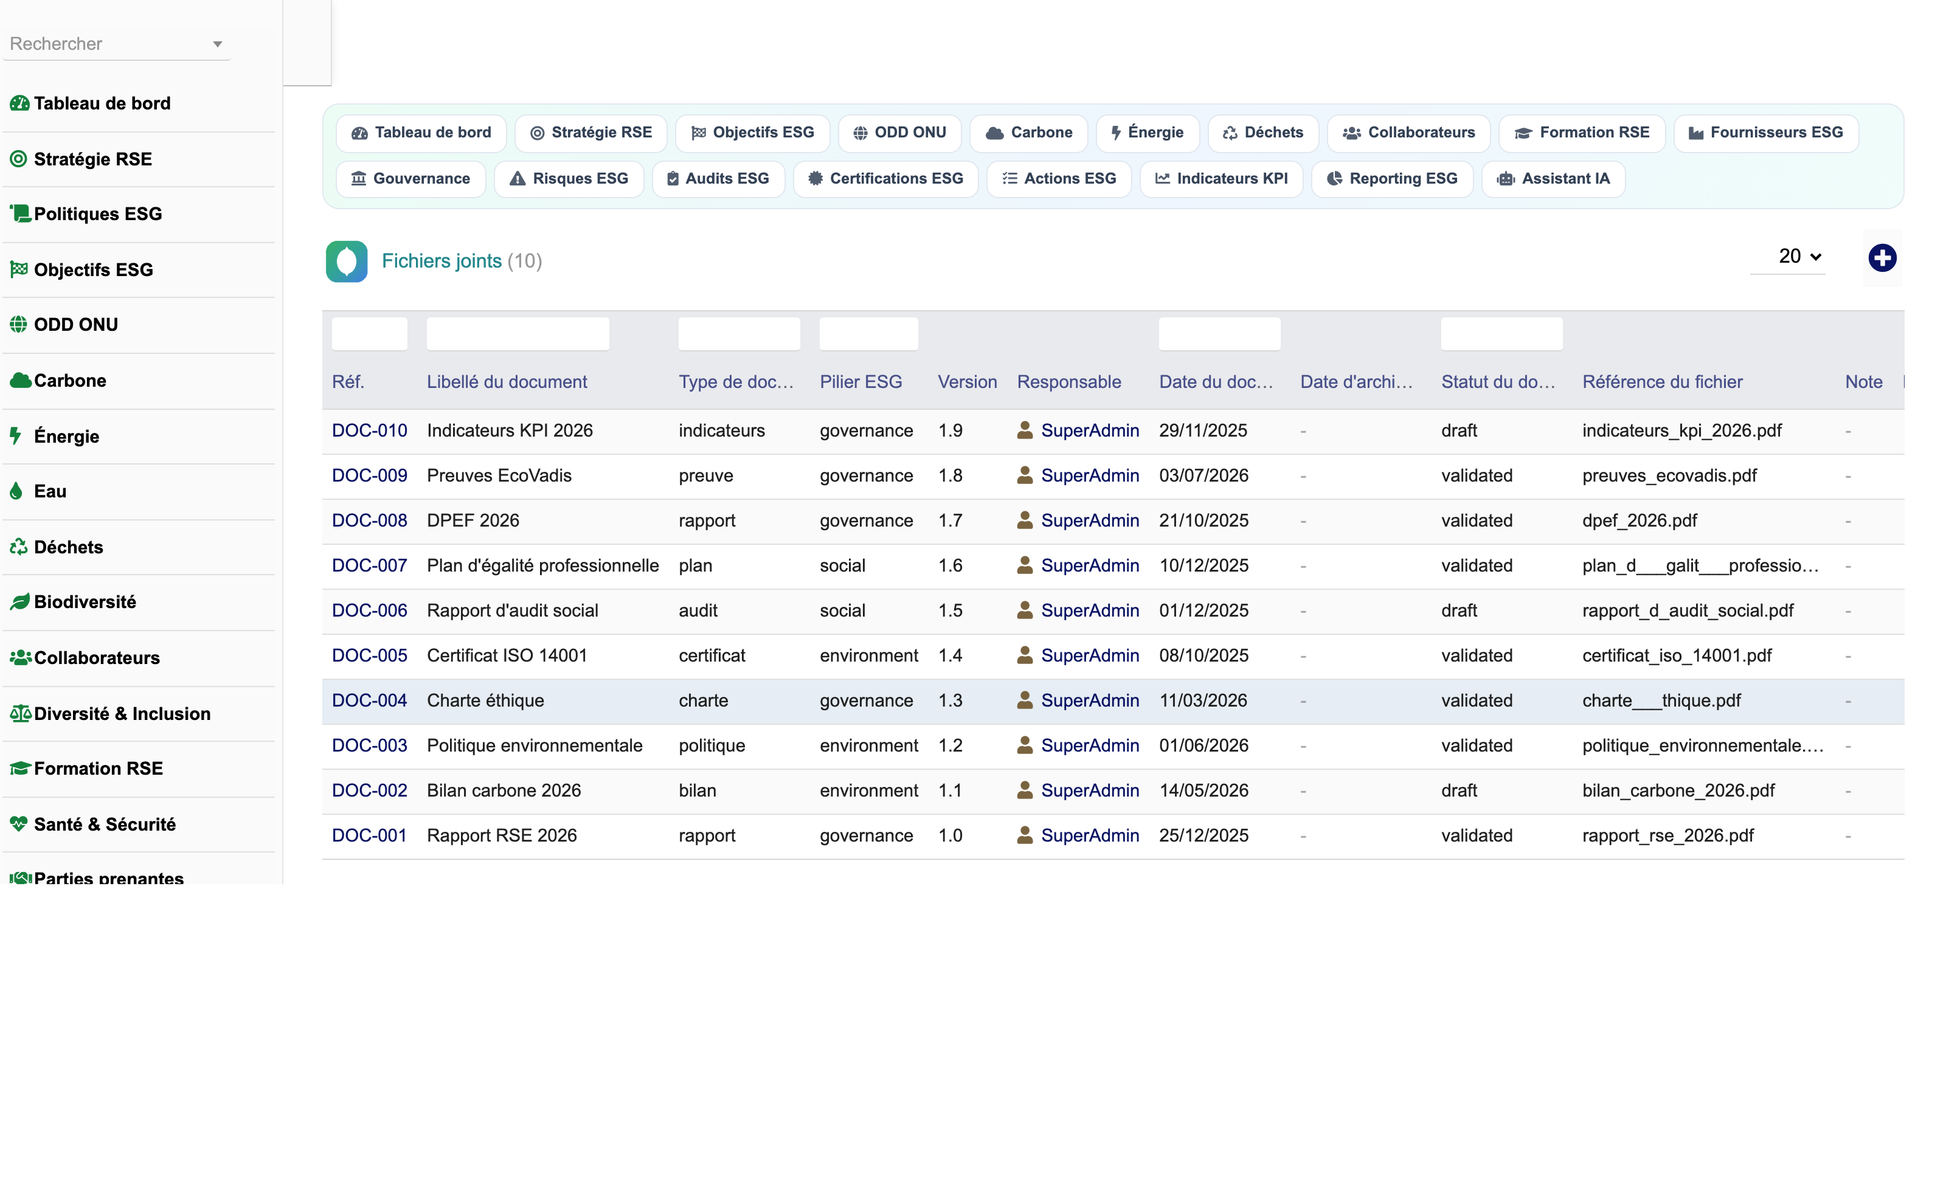Screen dimensions: 1946x1204
Task: Click the Date du document filter field
Action: 1219,334
